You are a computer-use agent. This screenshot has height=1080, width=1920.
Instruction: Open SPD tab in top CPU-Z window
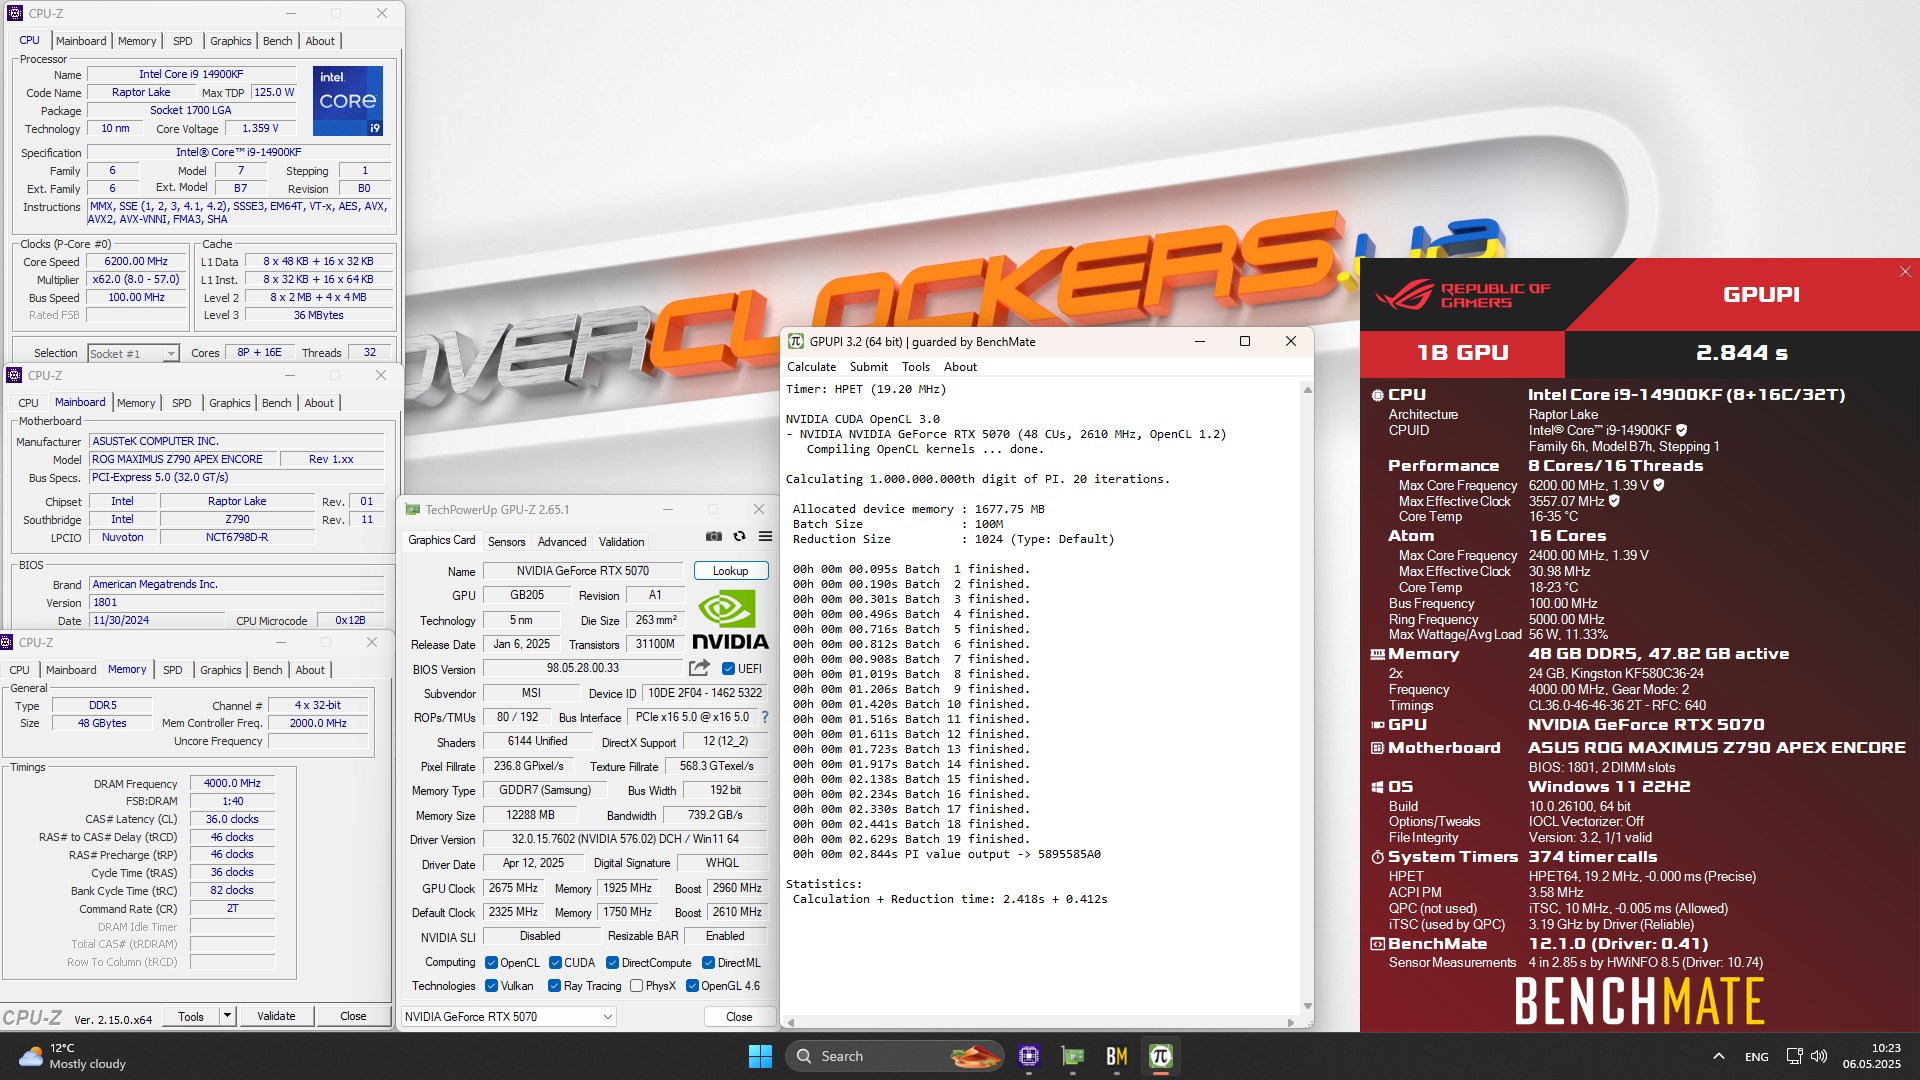point(182,41)
